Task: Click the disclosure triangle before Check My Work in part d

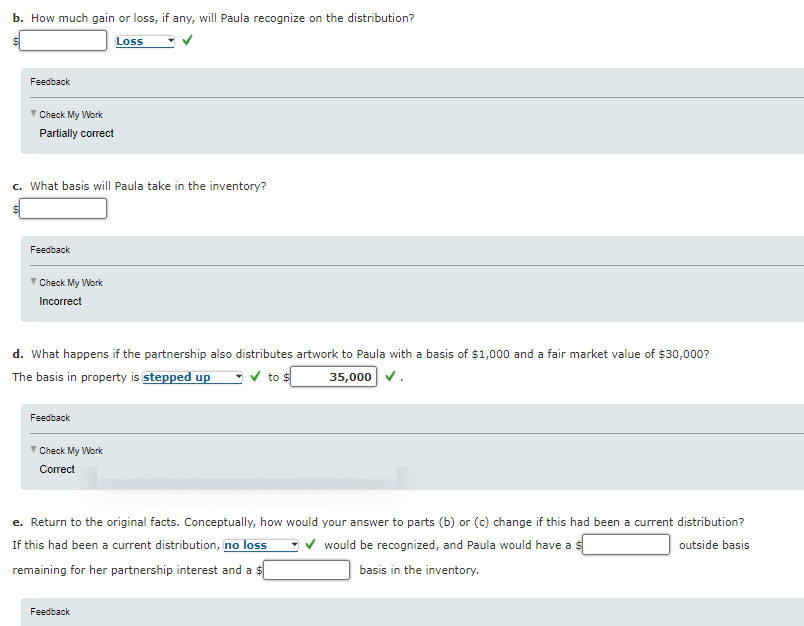Action: coord(33,450)
